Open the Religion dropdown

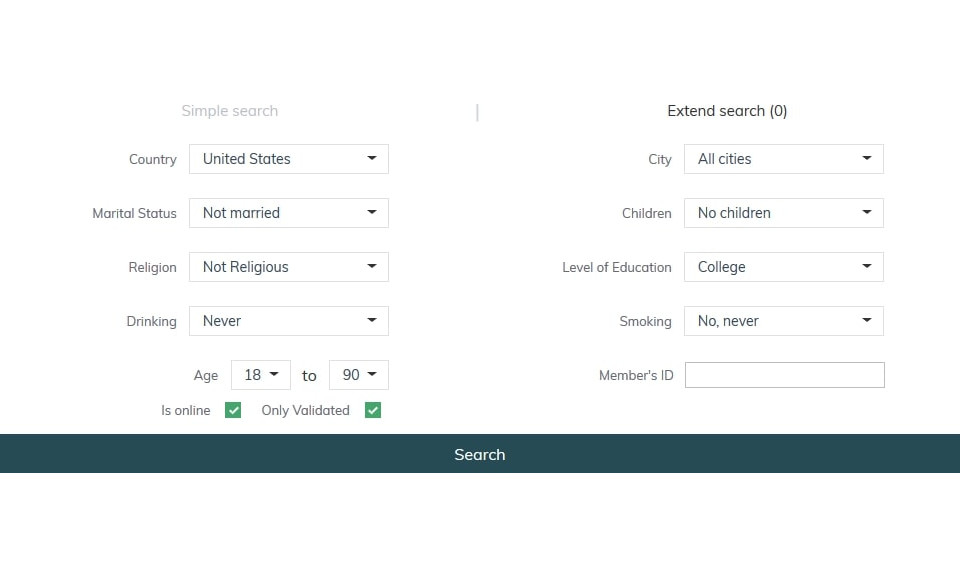click(x=288, y=267)
